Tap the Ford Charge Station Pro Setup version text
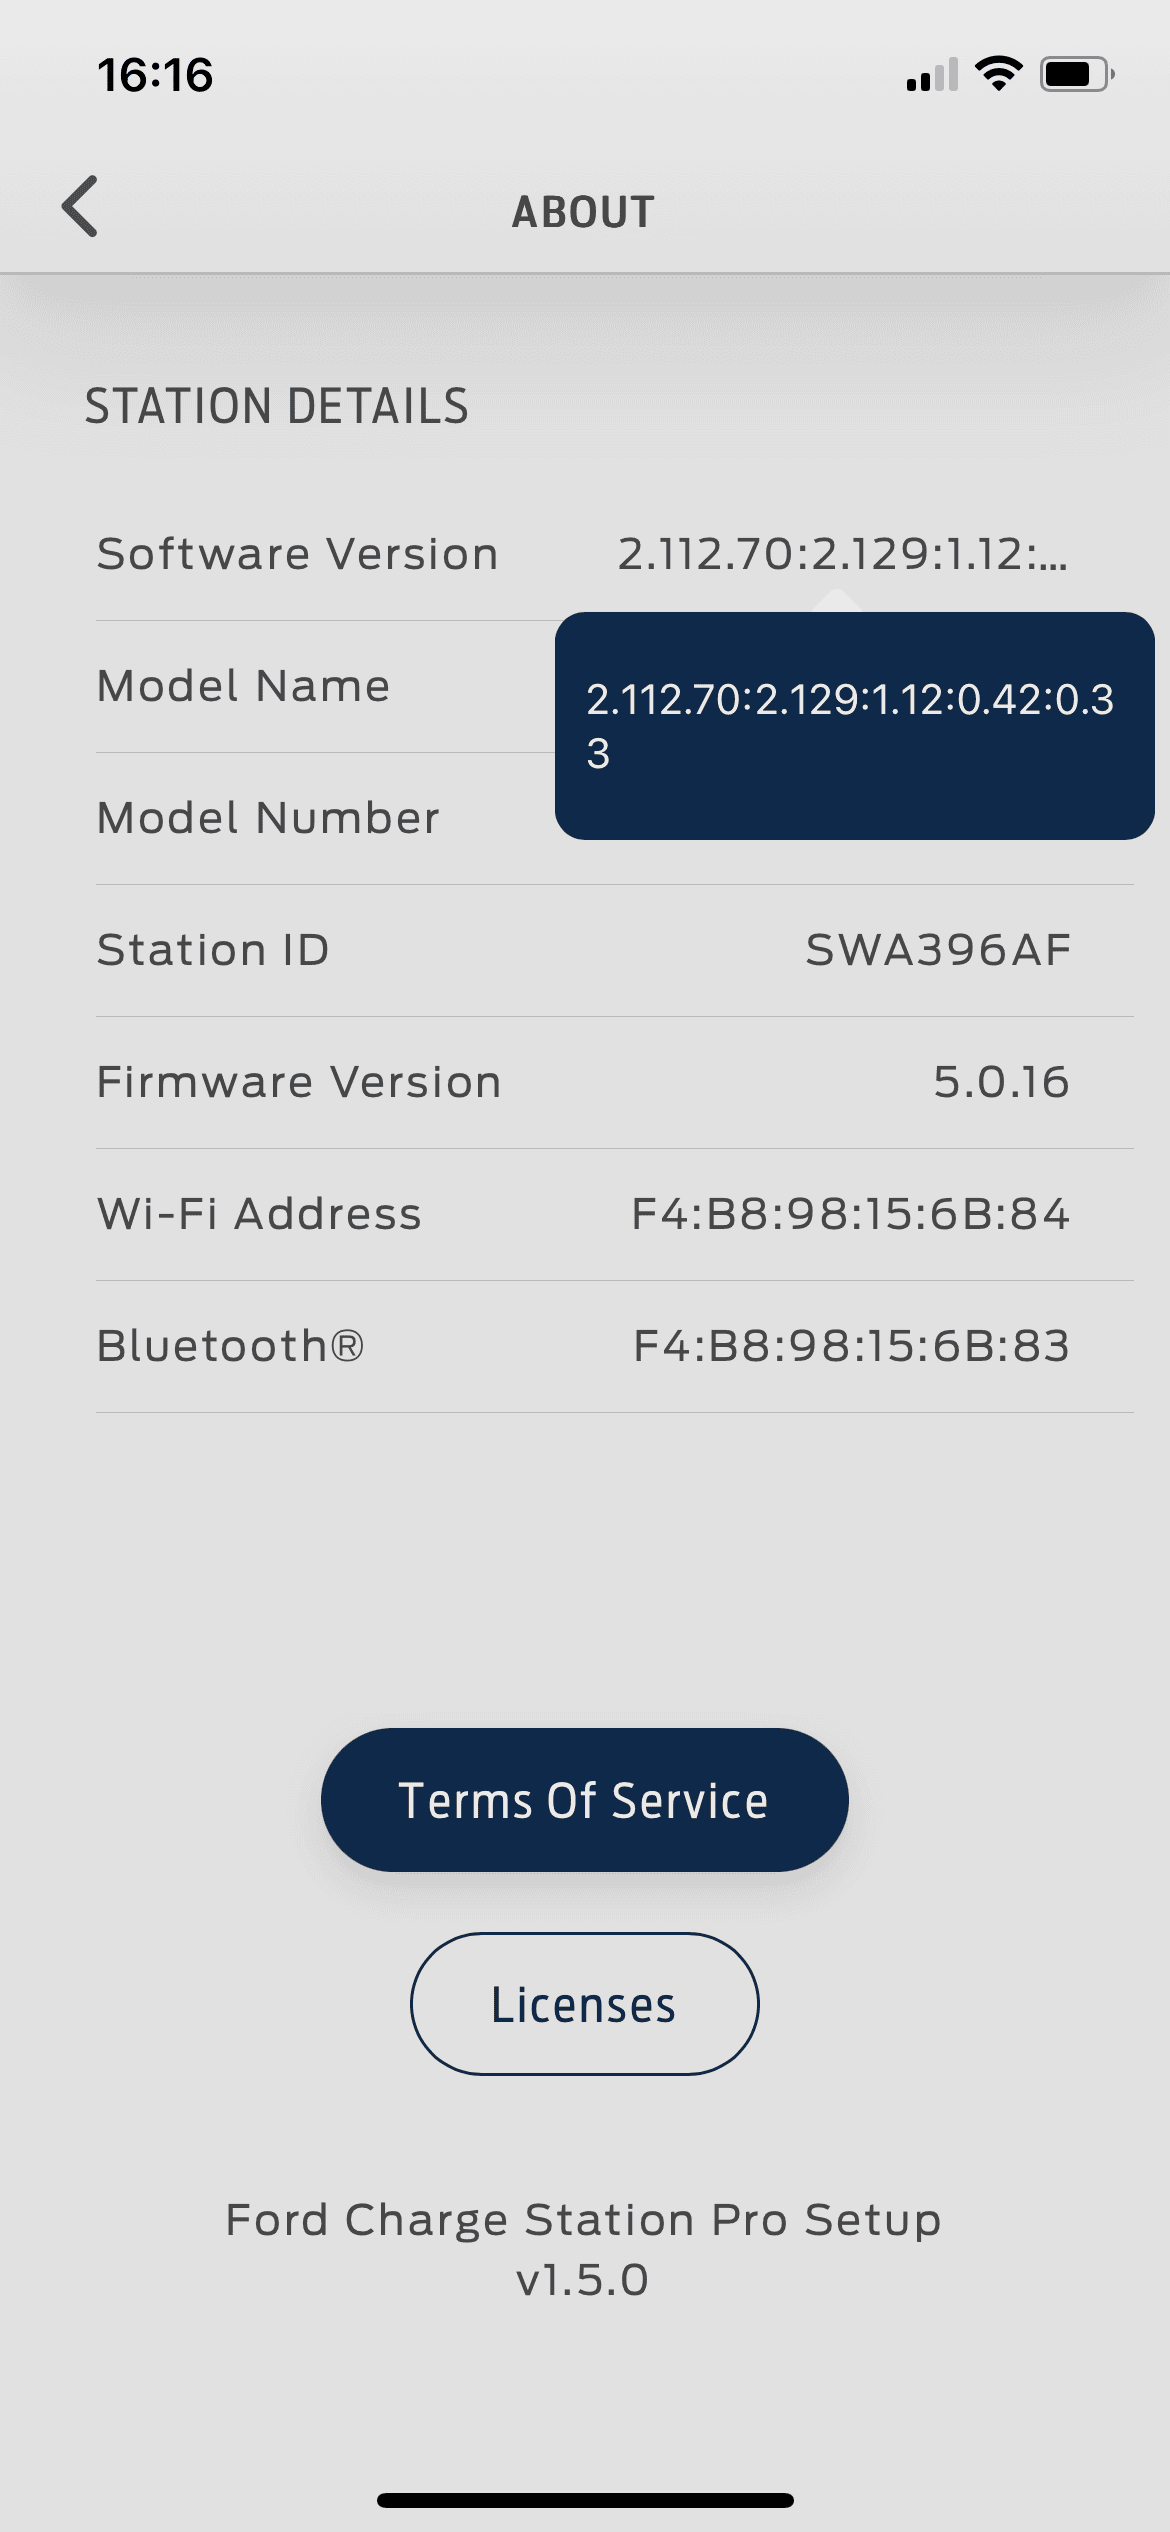Screen dimensions: 1170x2532 click(584, 2250)
